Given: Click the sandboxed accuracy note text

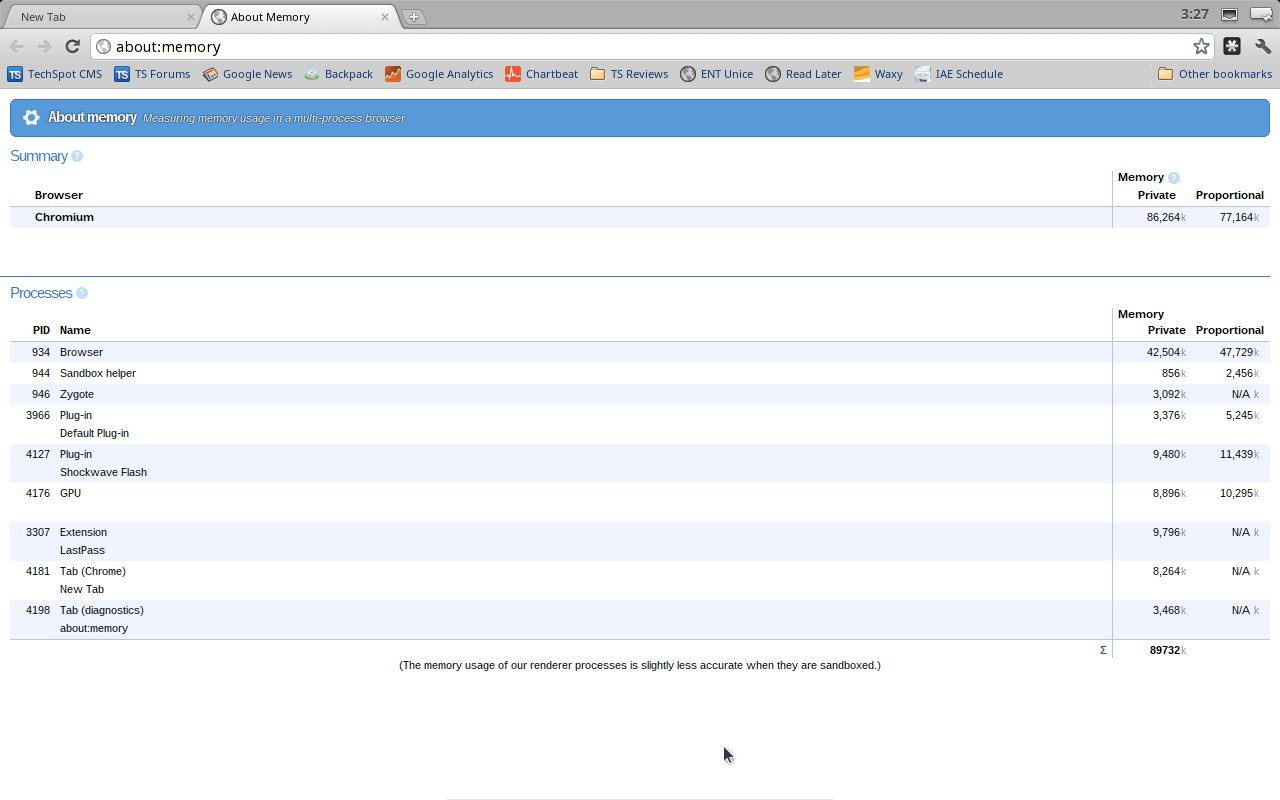Looking at the screenshot, I should (640, 665).
